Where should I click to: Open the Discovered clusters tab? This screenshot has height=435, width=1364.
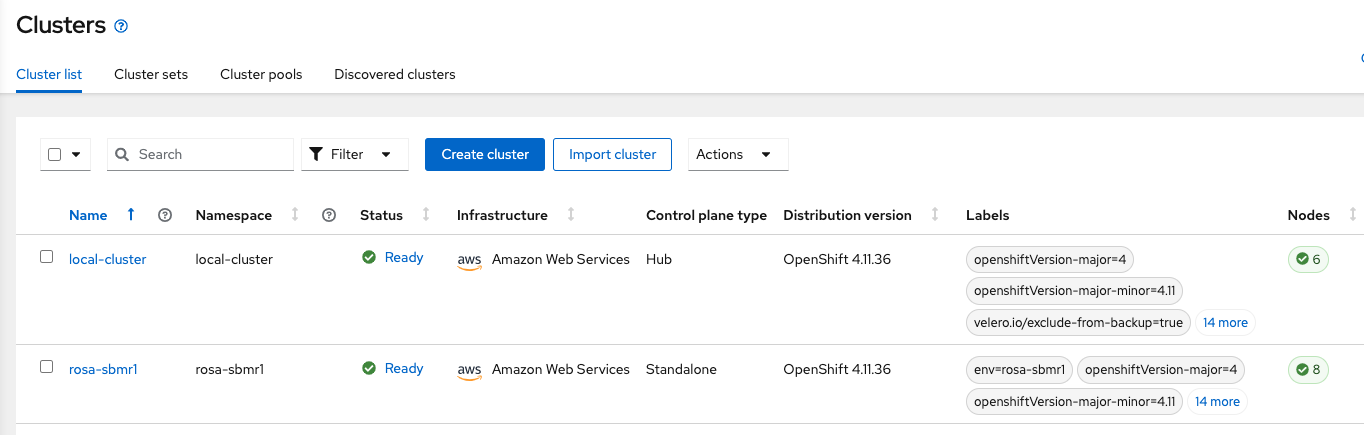tap(394, 74)
